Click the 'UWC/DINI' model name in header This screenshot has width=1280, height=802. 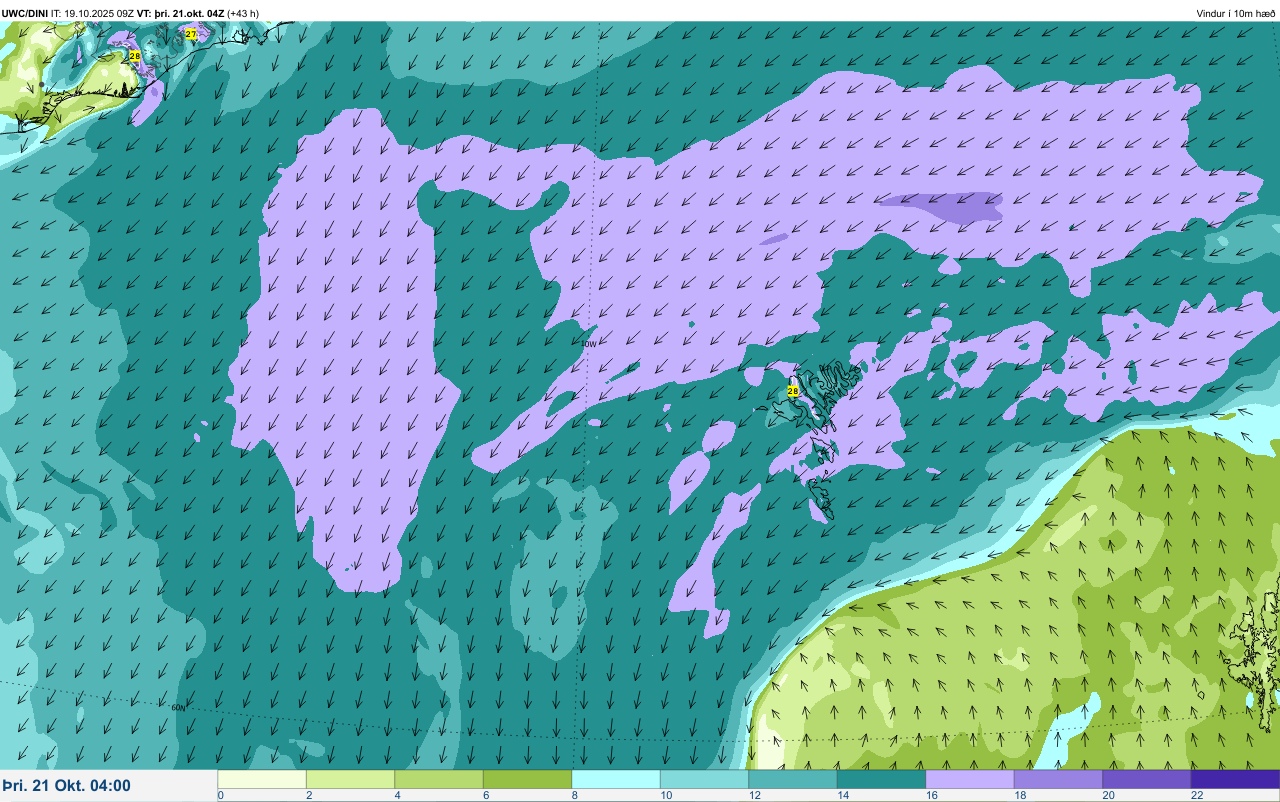click(24, 13)
